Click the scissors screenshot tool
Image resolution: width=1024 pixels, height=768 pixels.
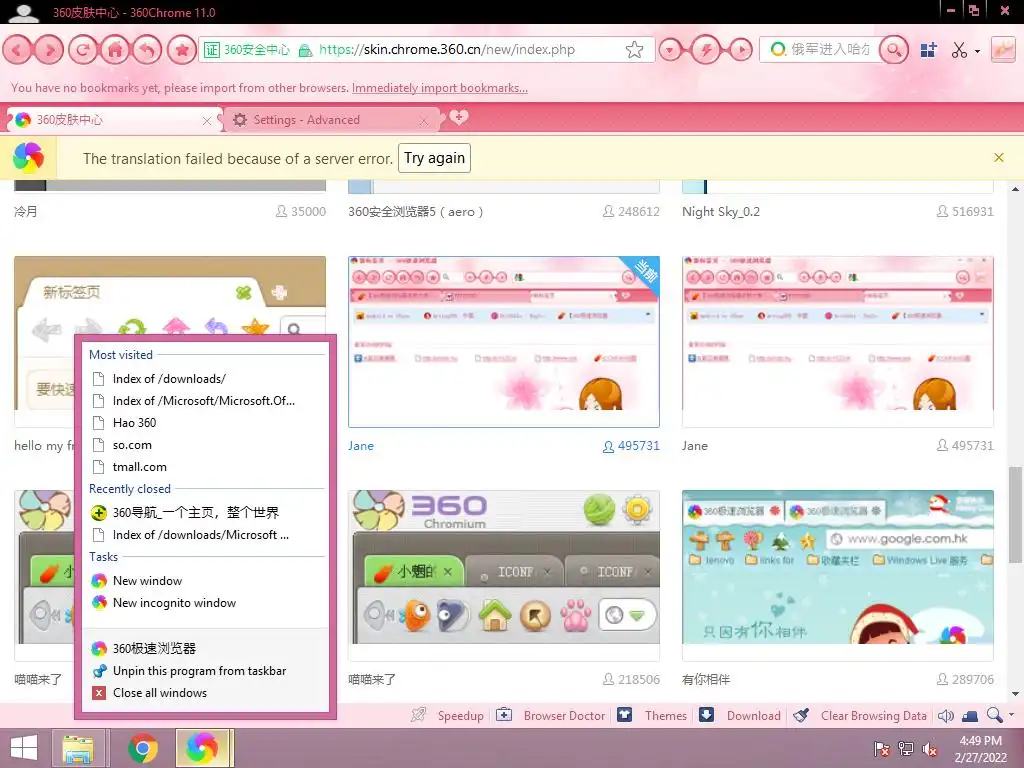pos(959,50)
